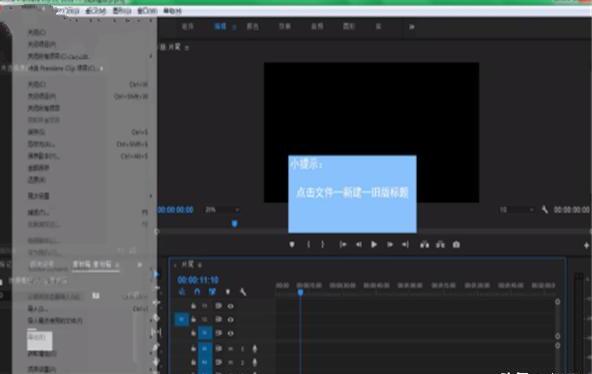
Task: Click the timeline playhead handle
Action: 301,292
